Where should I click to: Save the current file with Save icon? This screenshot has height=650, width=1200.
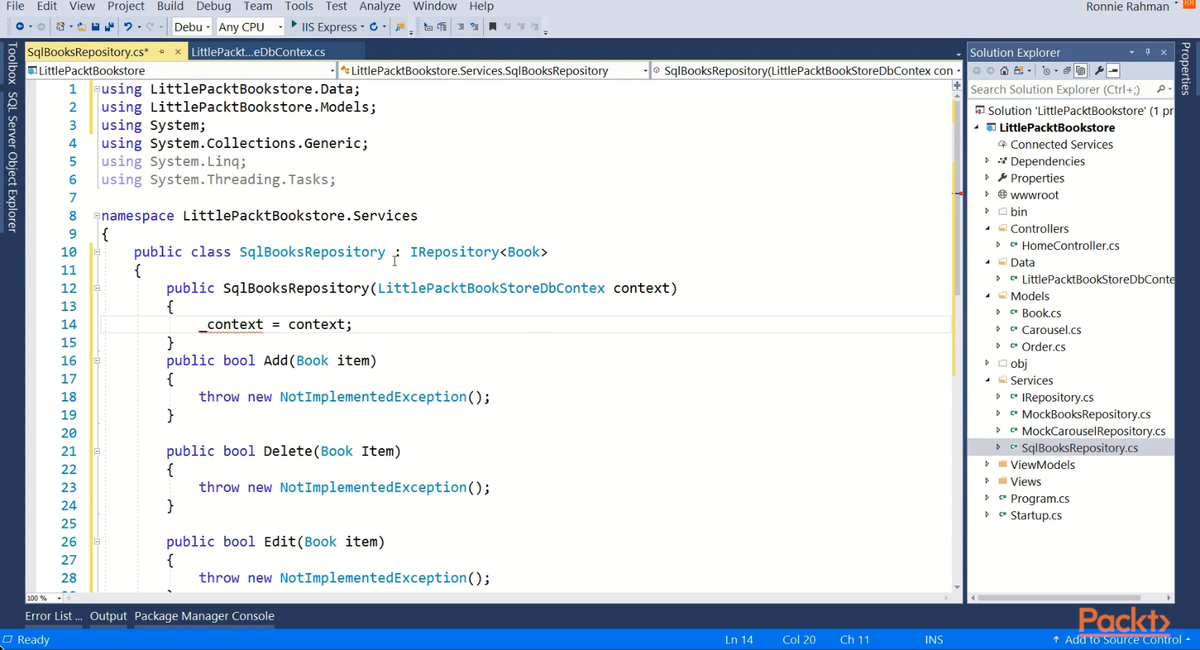point(95,26)
